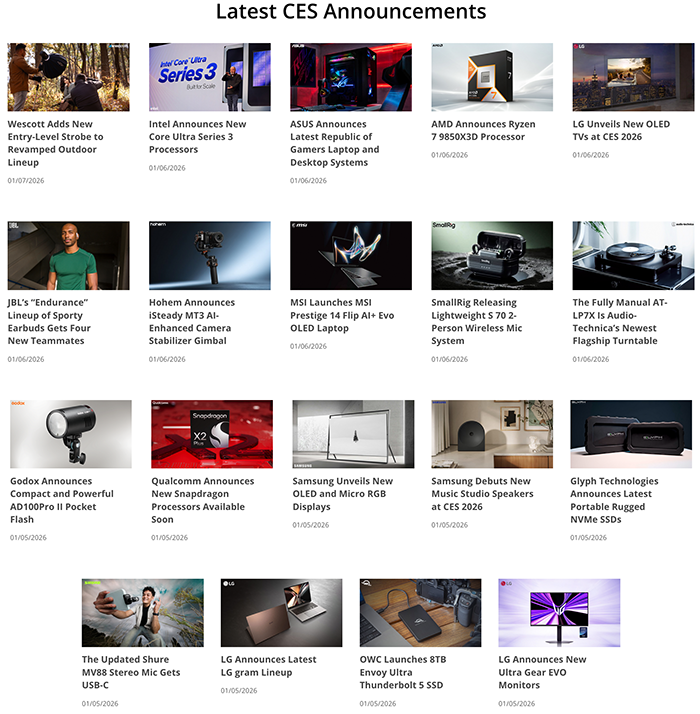Screen dimensions: 700x714
Task: Click the Intel Core Ultra Series 3 image
Action: (209, 77)
